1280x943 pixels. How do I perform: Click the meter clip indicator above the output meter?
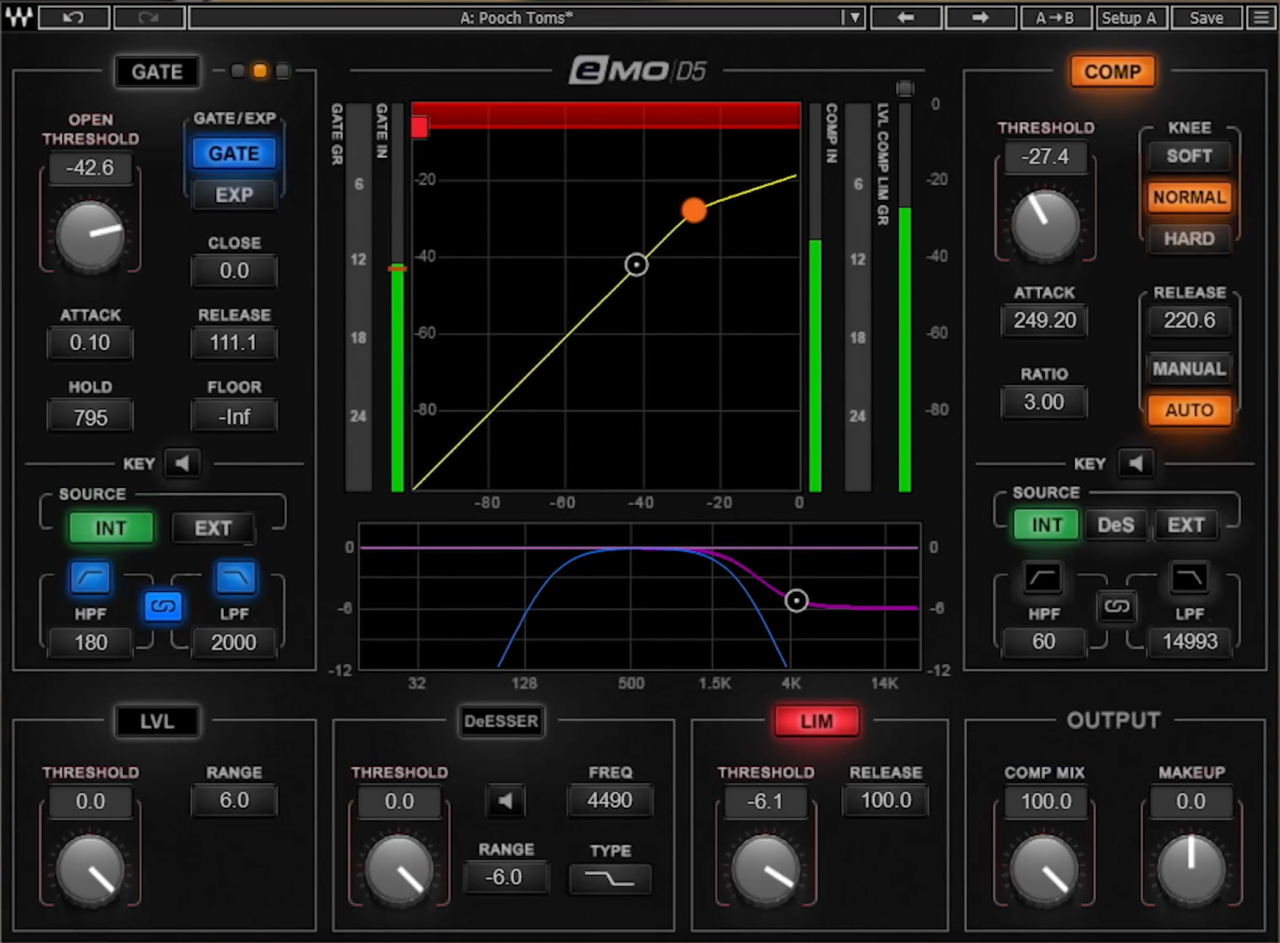point(905,88)
